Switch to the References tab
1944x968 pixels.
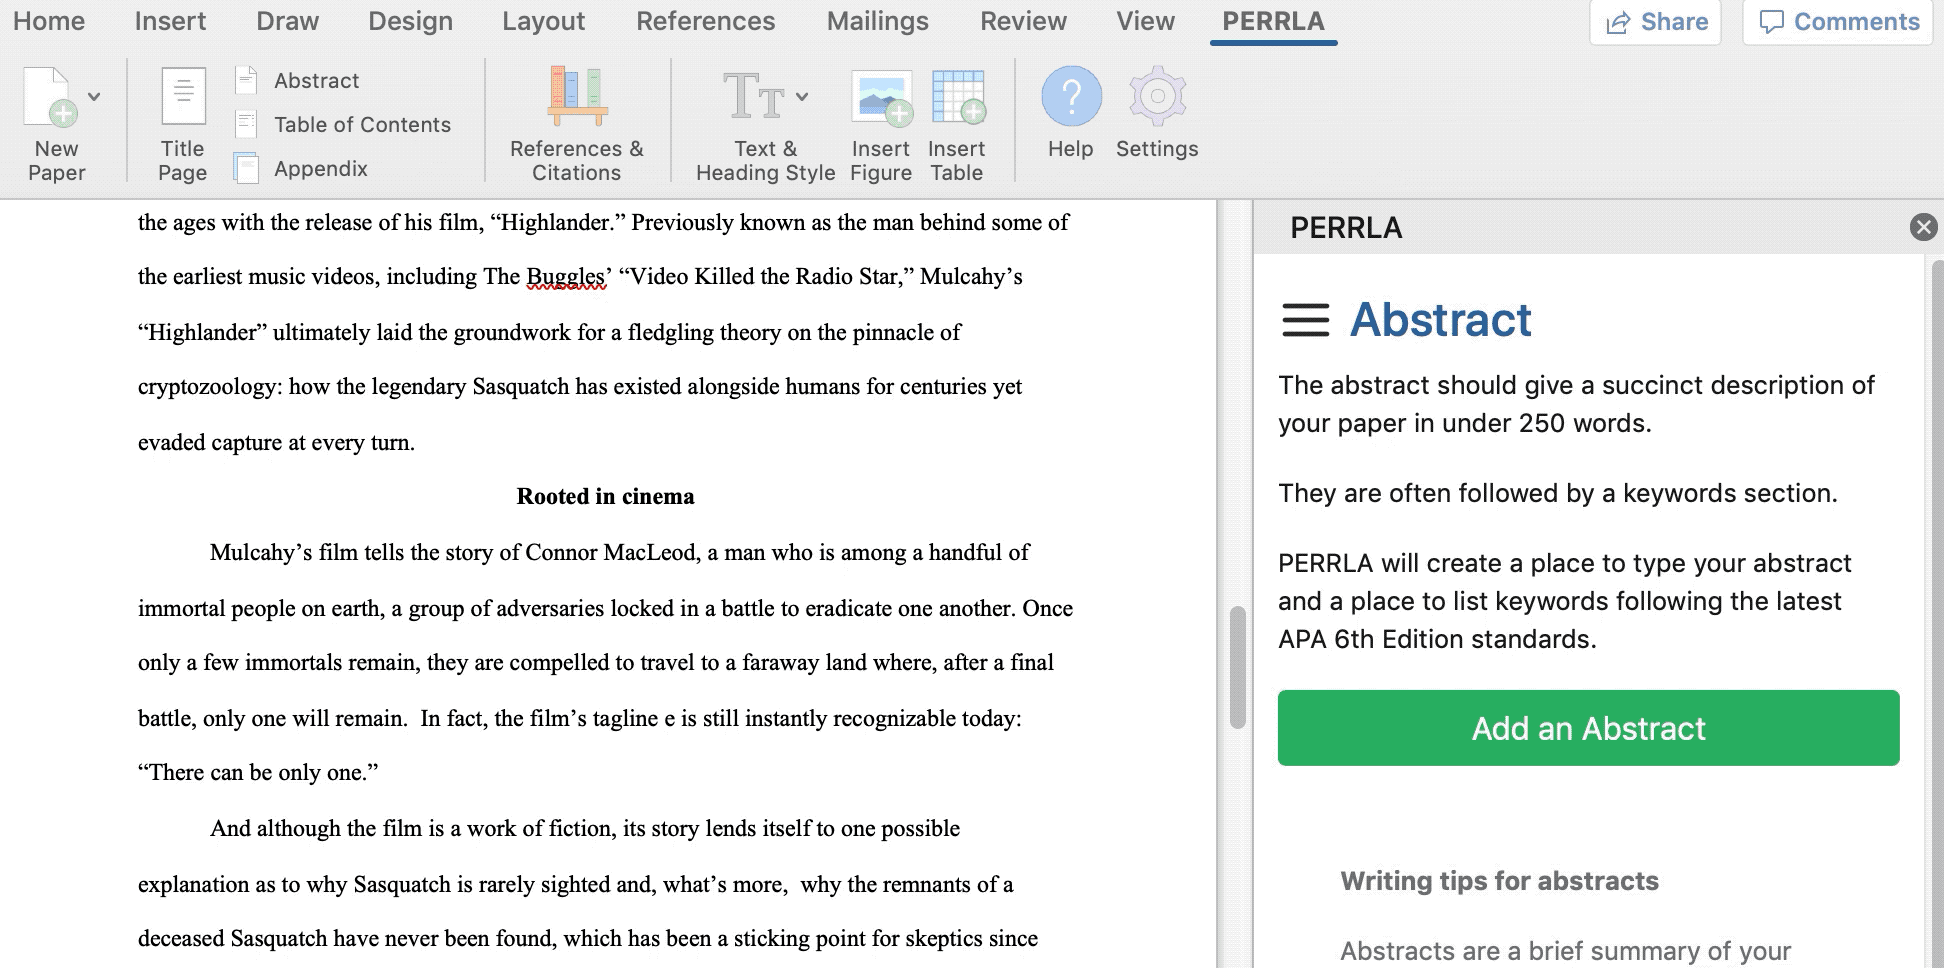(705, 21)
